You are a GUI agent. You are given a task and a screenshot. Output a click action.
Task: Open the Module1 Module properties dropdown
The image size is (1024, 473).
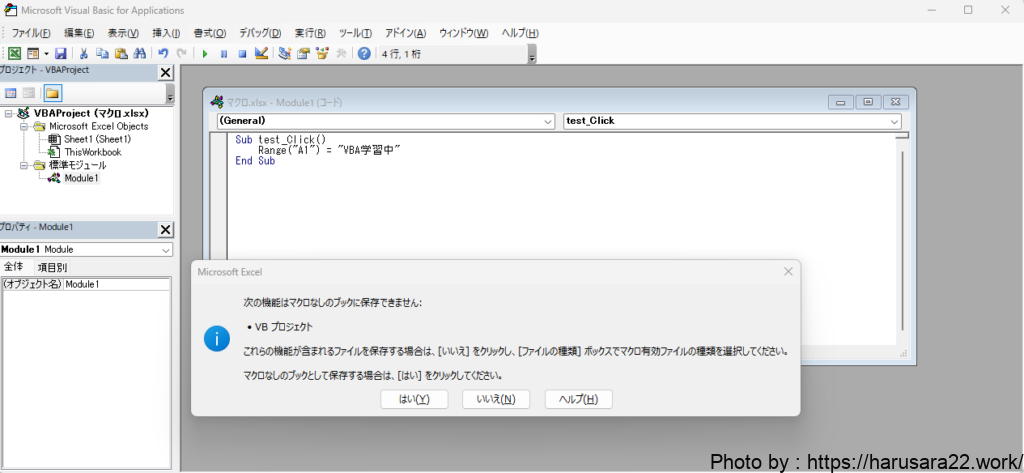pos(166,249)
